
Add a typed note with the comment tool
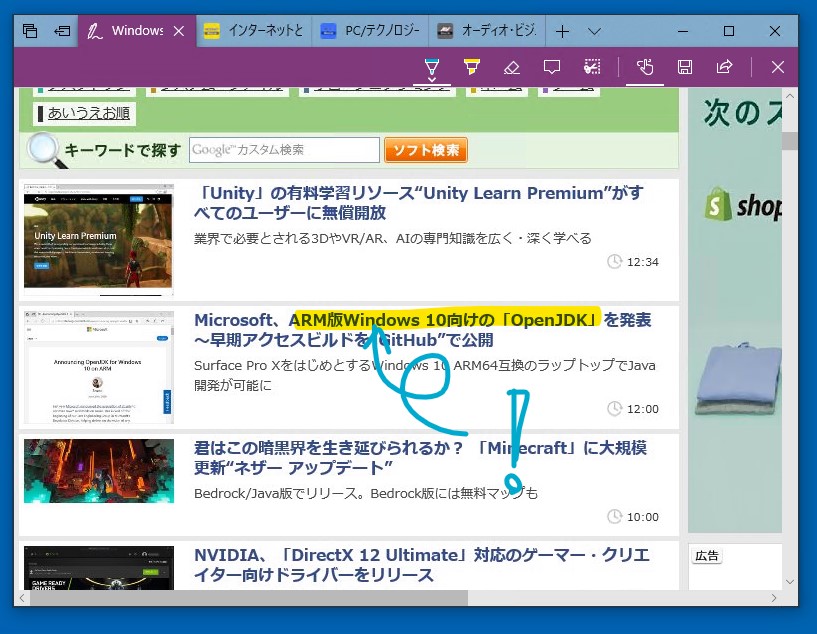(x=551, y=67)
